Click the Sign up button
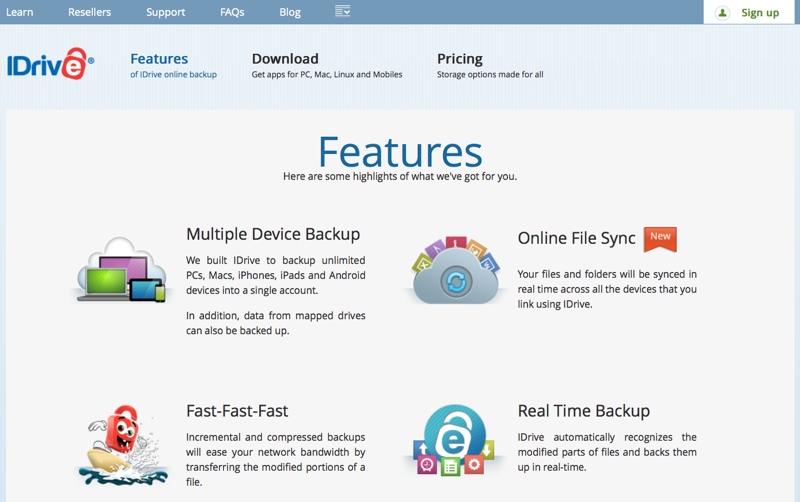The image size is (800, 502). 748,12
